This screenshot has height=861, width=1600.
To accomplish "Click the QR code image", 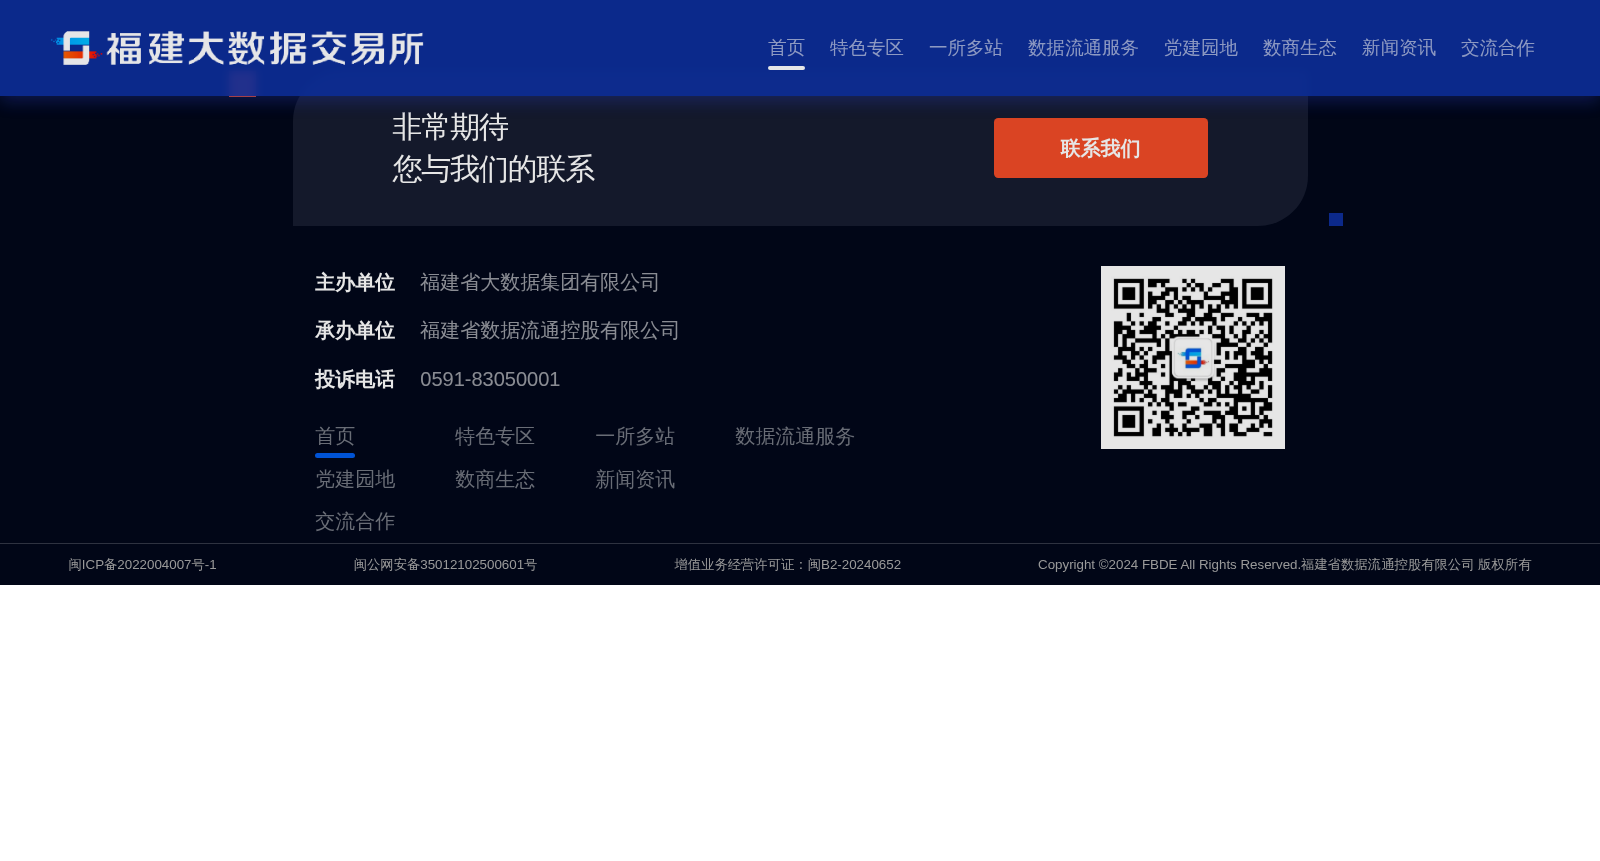I will 1193,357.
